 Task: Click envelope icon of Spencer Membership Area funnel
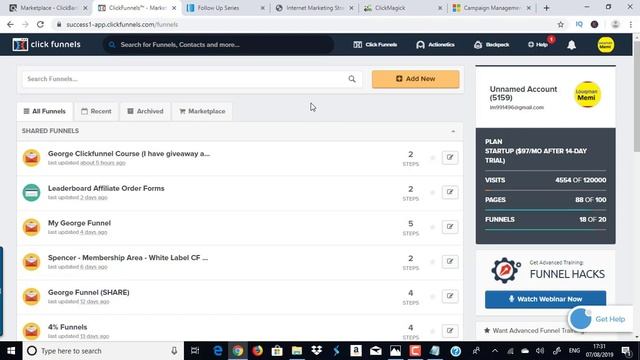click(31, 262)
